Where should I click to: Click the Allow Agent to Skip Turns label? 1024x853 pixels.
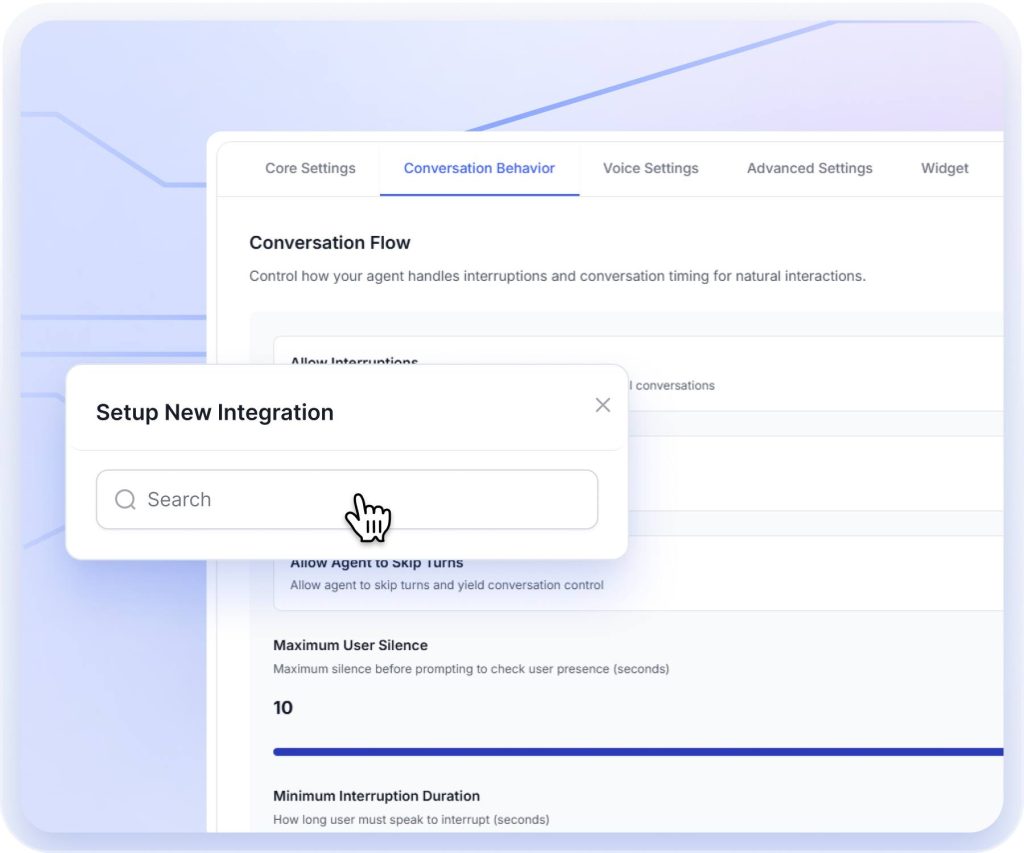[x=377, y=564]
